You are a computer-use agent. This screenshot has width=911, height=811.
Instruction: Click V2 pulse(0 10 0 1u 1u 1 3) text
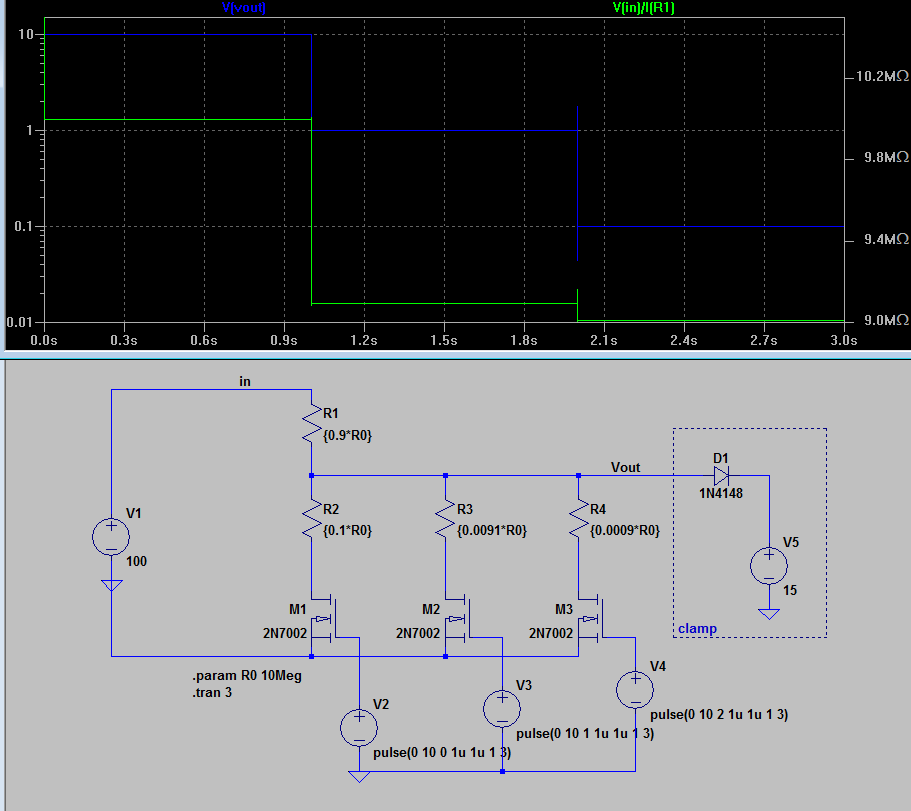tap(442, 752)
